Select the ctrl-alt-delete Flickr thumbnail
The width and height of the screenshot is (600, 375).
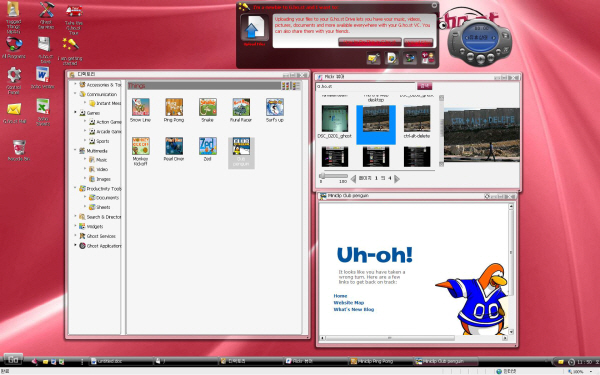[x=417, y=119]
